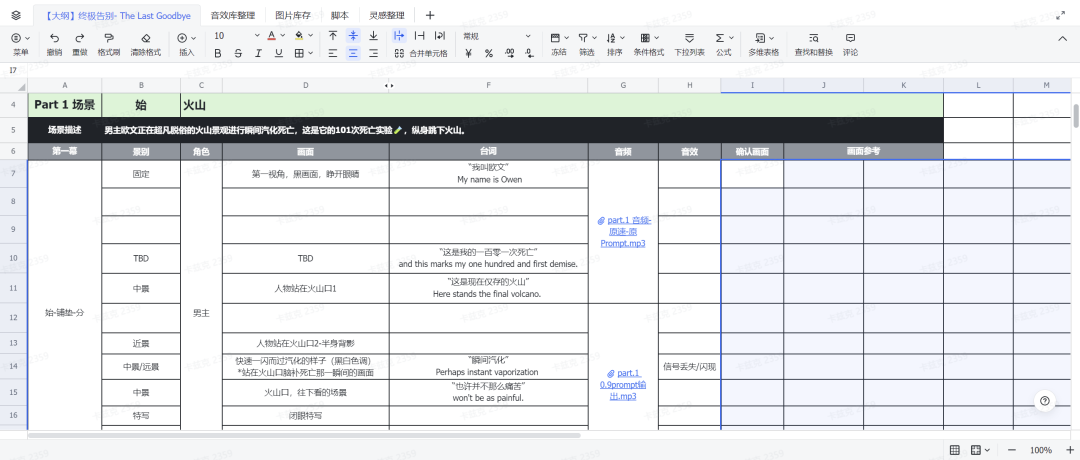Click the increase decimal places icon
This screenshot has height=460, width=1080.
[x=510, y=53]
